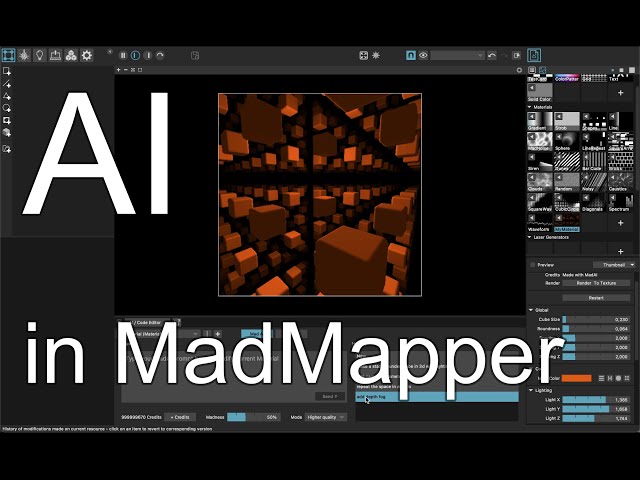Collapse the Lighting parameters group
Viewport: 640px width, 480px height.
[531, 390]
